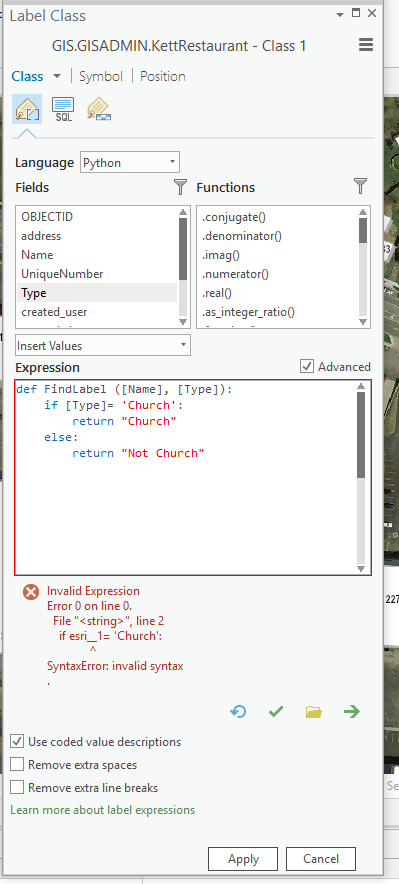The image size is (399, 884).
Task: Click the Fields list scrollbar
Action: (183, 248)
